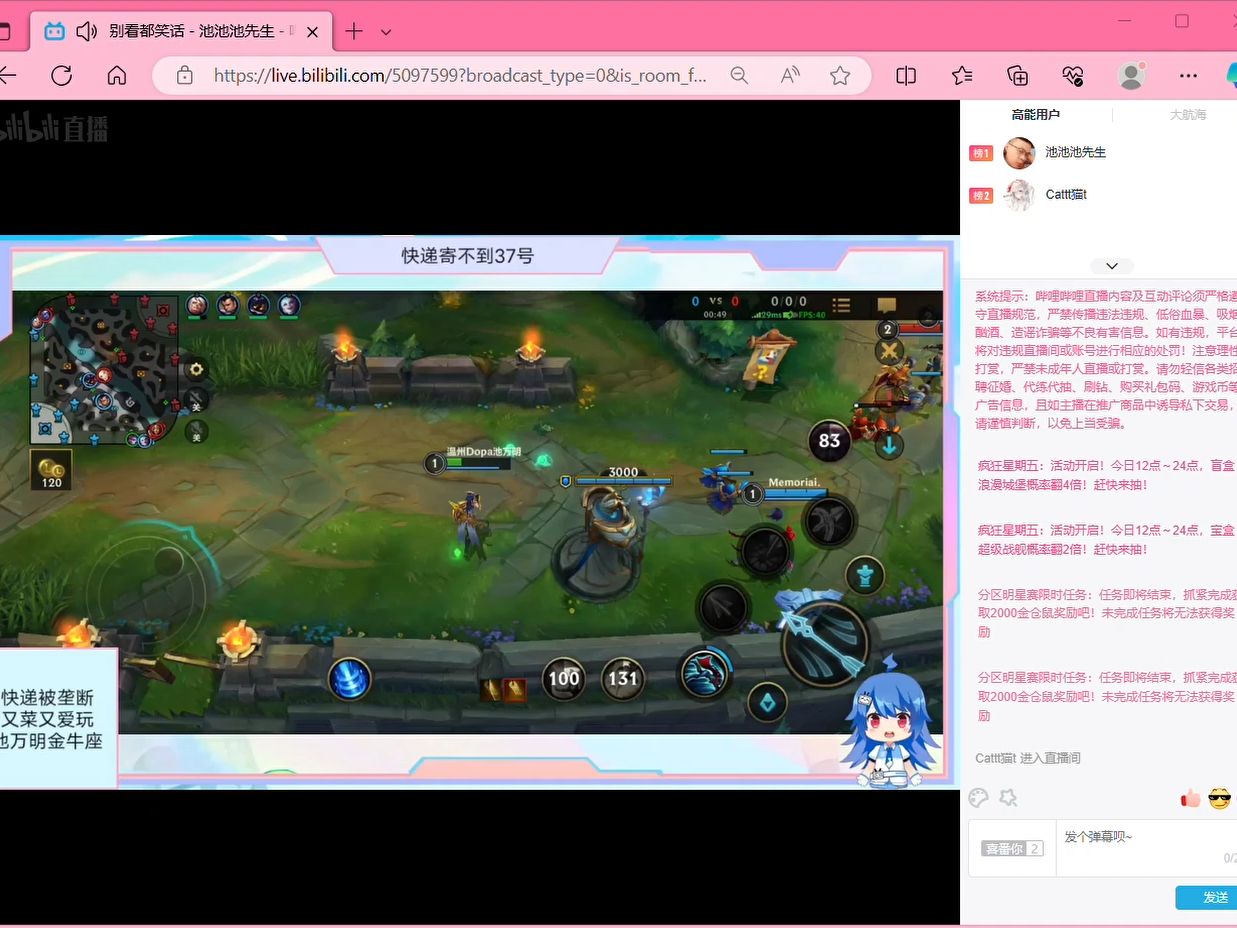Open the in-game gold shop showing 120
The image size is (1237, 928).
(x=51, y=470)
